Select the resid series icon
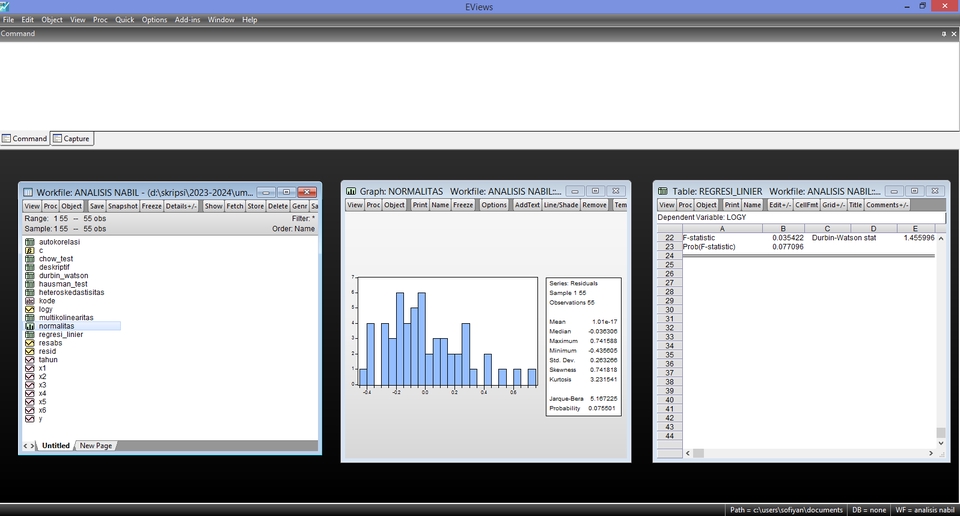Image resolution: width=960 pixels, height=516 pixels. point(29,351)
